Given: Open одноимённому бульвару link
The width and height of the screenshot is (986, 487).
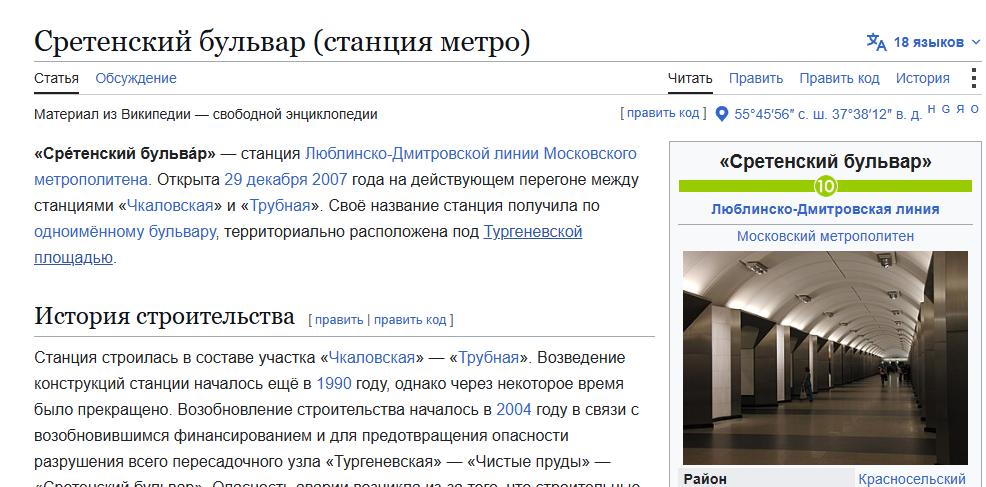Looking at the screenshot, I should click(x=125, y=232).
